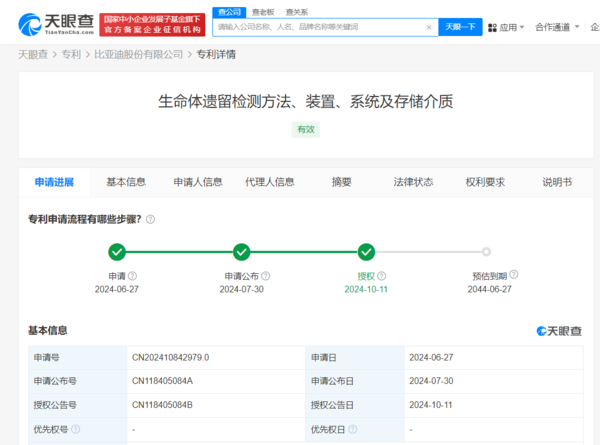The width and height of the screenshot is (600, 445).
Task: Open 比亚迪股份有限公司 breadcrumb link
Action: click(x=139, y=55)
